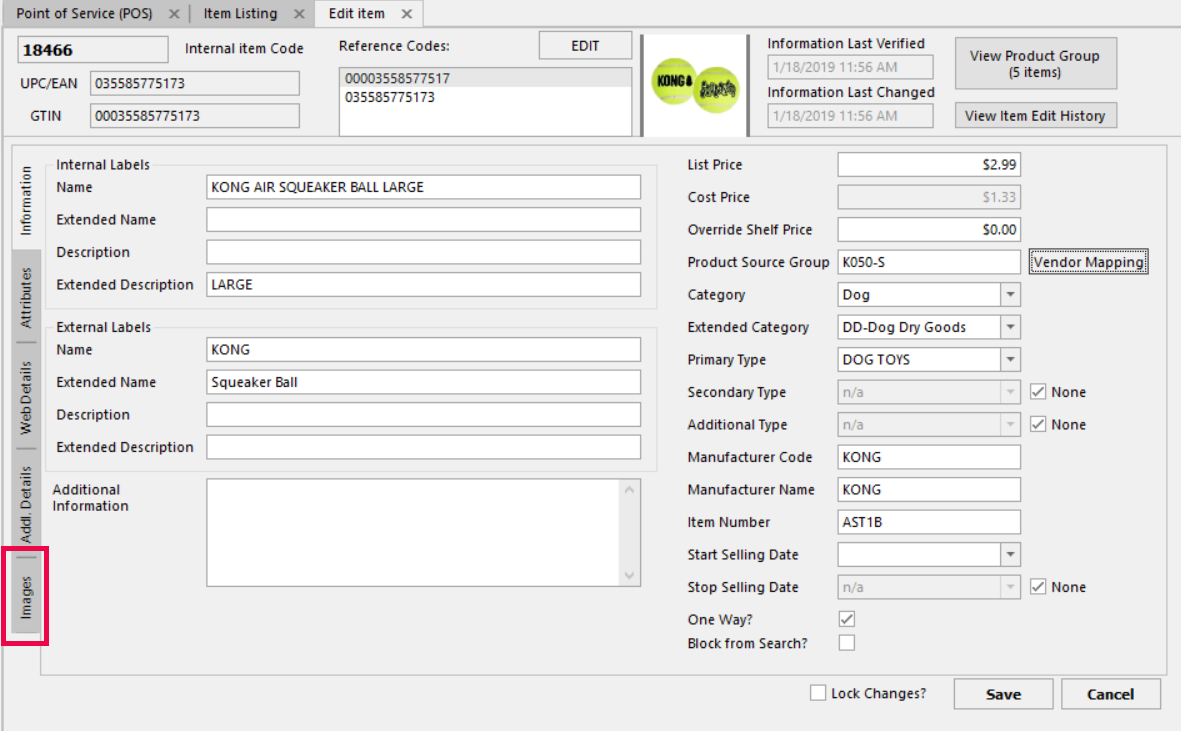Open View Item Edit History

click(x=1035, y=116)
